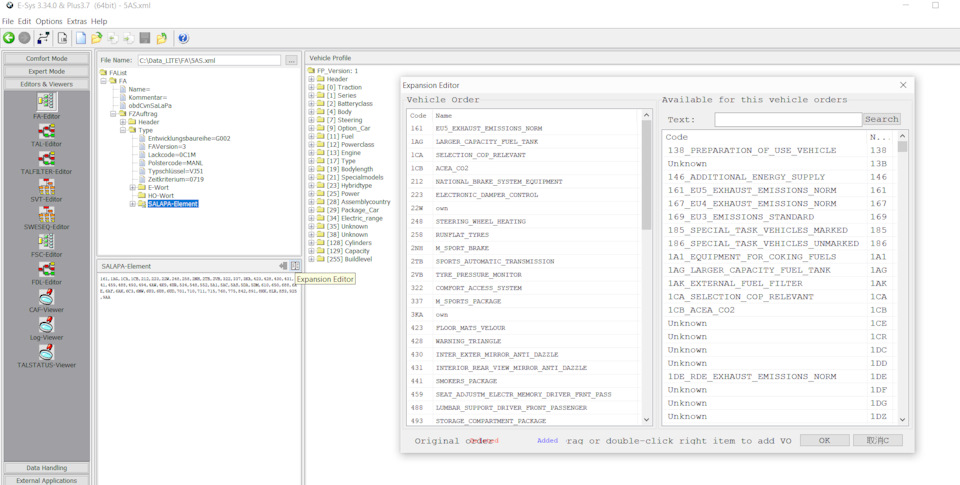
Task: Select the Editors & Viewers panel
Action: (47, 85)
